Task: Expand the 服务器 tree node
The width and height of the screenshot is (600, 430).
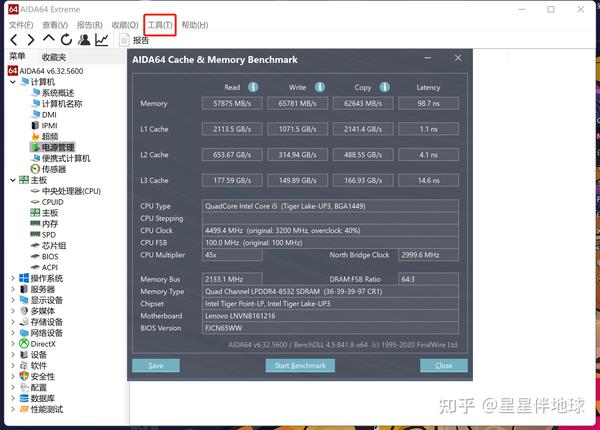Action: [x=13, y=289]
